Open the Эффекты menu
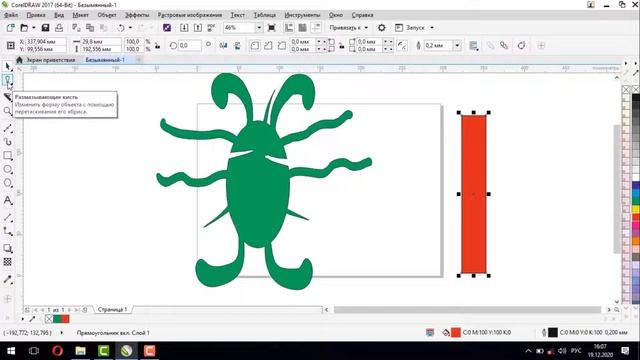The height and width of the screenshot is (360, 640). [137, 15]
